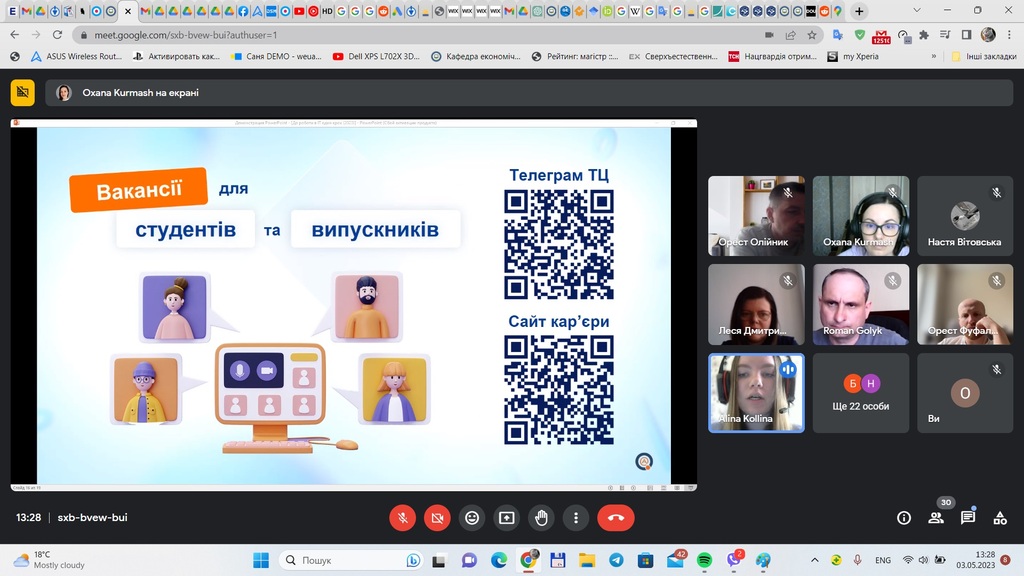Open the 'Ще 22 особи' participants tile
This screenshot has width=1024, height=576.
[861, 393]
